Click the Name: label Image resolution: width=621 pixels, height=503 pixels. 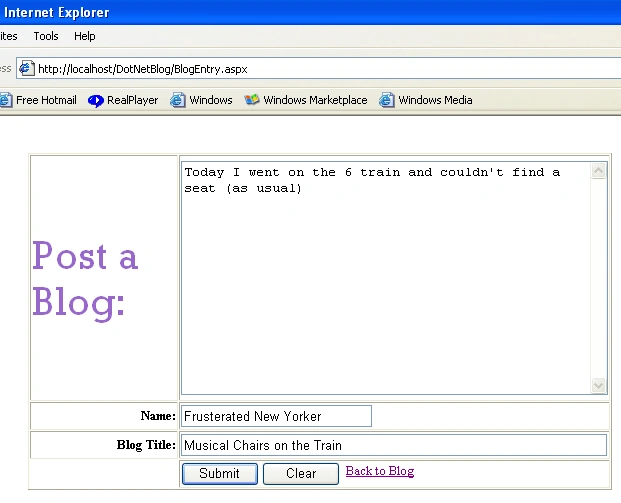point(158,416)
